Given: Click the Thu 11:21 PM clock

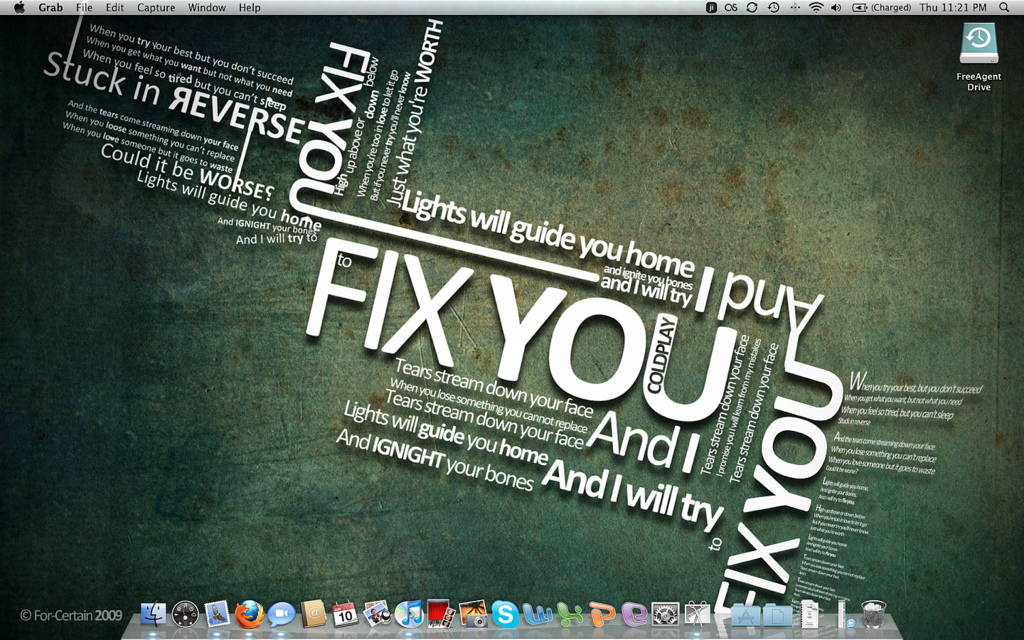Looking at the screenshot, I should coord(953,8).
